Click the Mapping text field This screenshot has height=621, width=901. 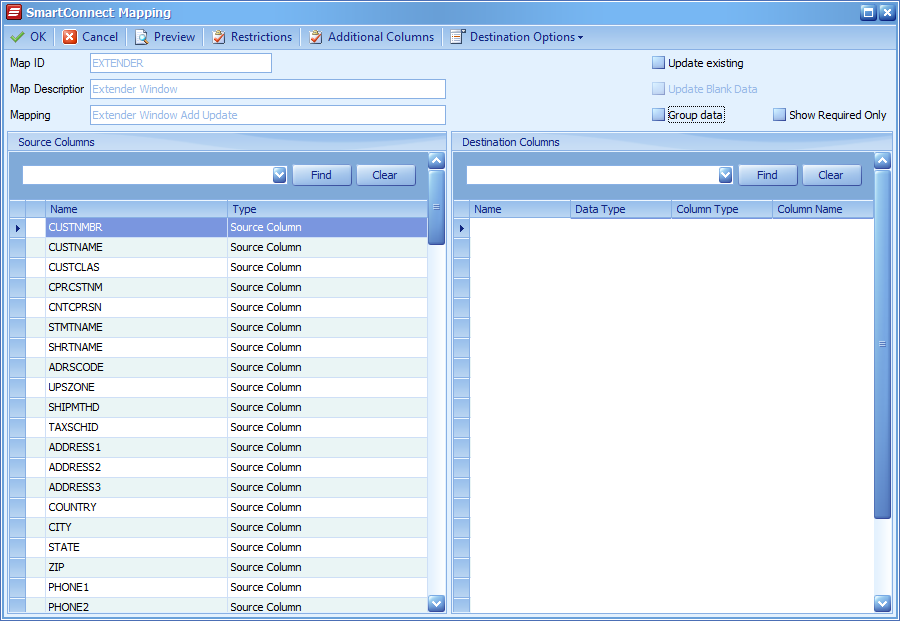(268, 115)
